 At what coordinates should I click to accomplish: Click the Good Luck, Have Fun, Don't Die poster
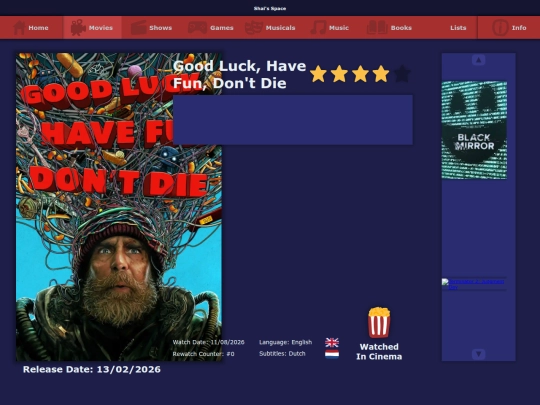pyautogui.click(x=119, y=207)
